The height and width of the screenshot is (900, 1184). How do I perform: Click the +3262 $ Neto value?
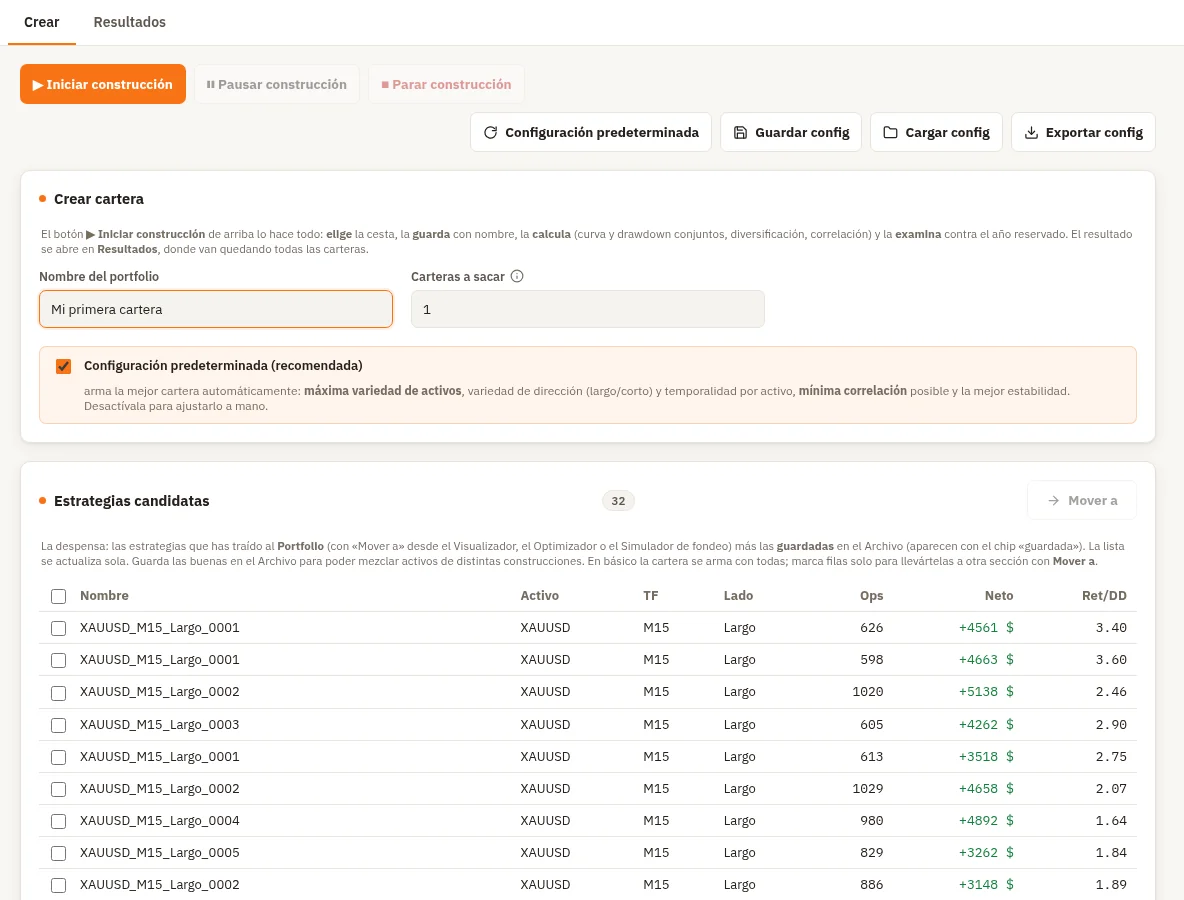986,852
